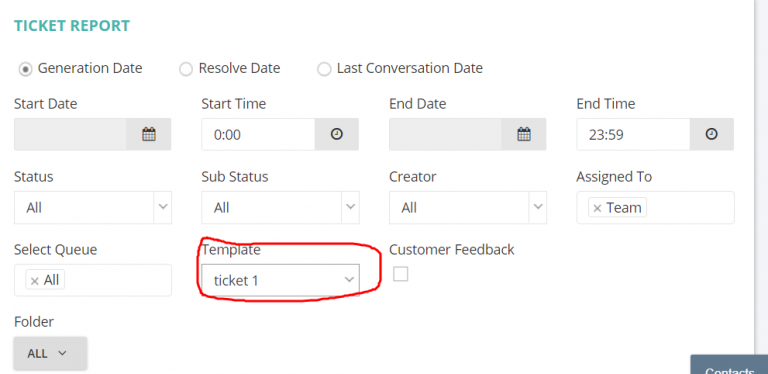Open the Creator dropdown
This screenshot has width=768, height=374.
[x=468, y=208]
